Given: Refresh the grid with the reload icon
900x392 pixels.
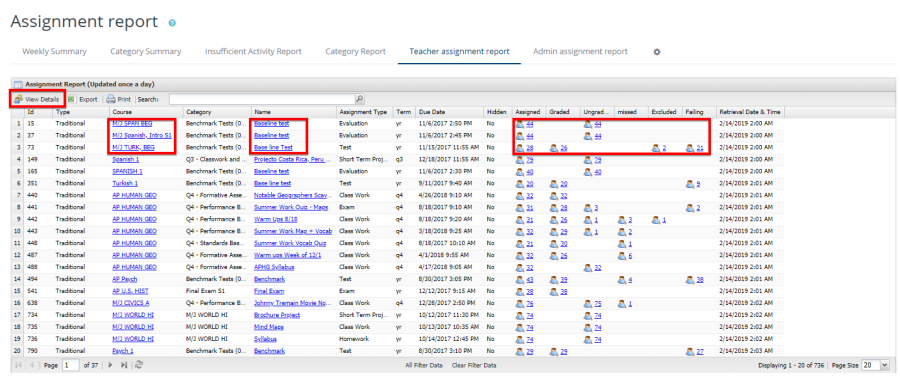Looking at the screenshot, I should click(x=139, y=365).
